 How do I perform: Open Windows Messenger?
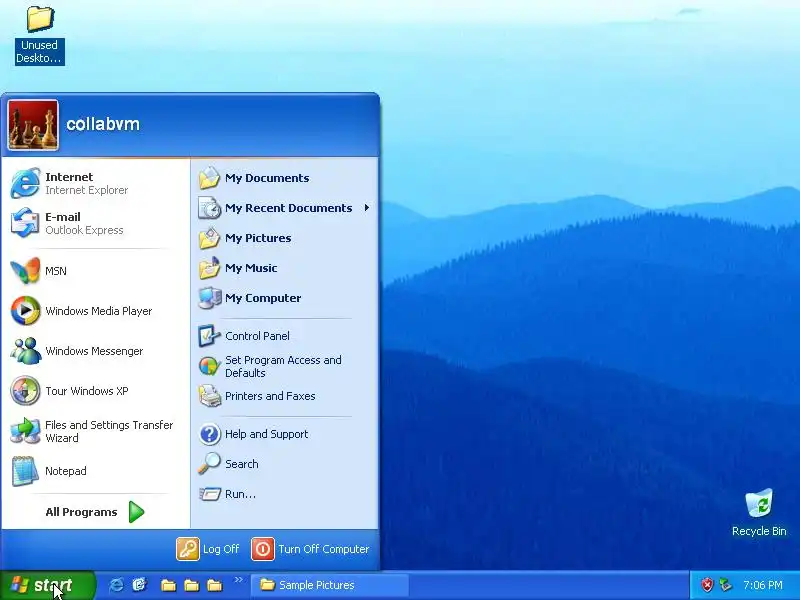pos(95,351)
